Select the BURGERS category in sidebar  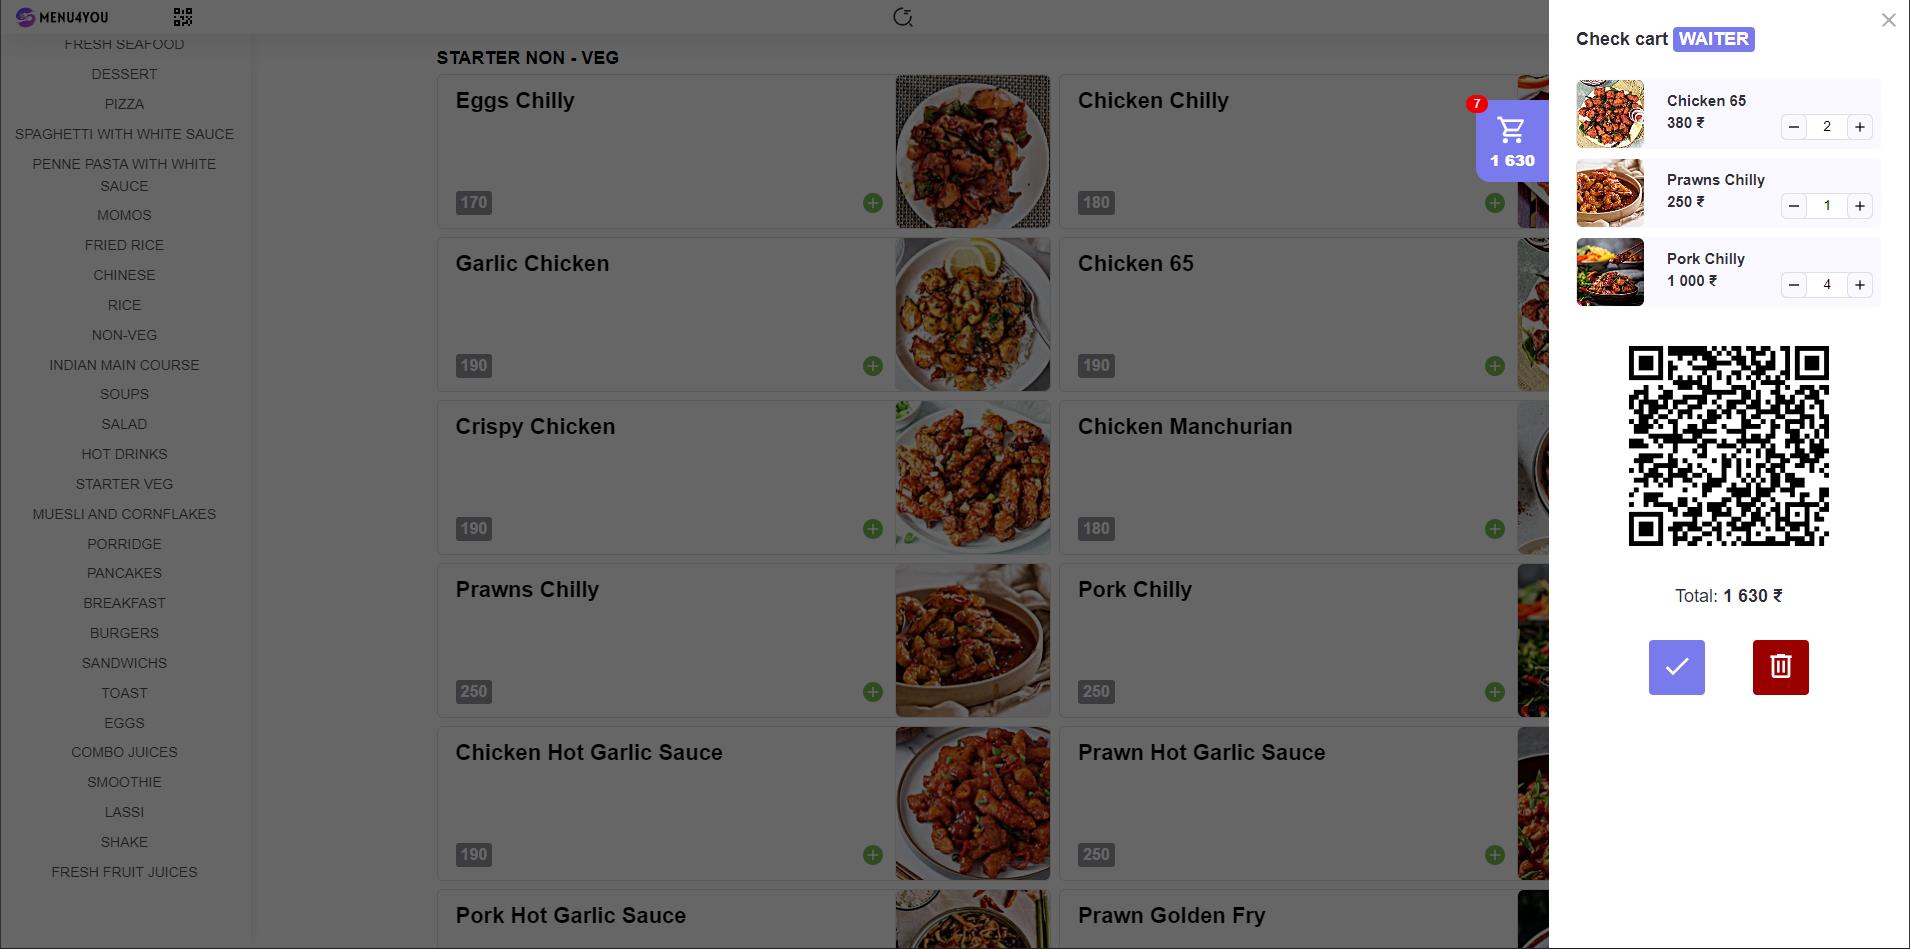click(124, 633)
